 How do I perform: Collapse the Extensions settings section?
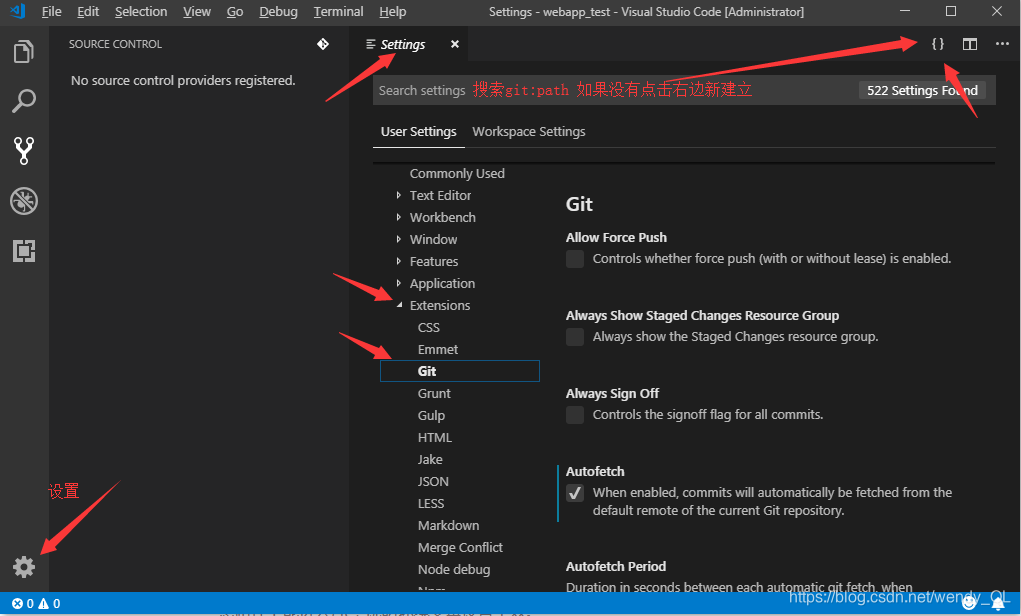click(399, 305)
